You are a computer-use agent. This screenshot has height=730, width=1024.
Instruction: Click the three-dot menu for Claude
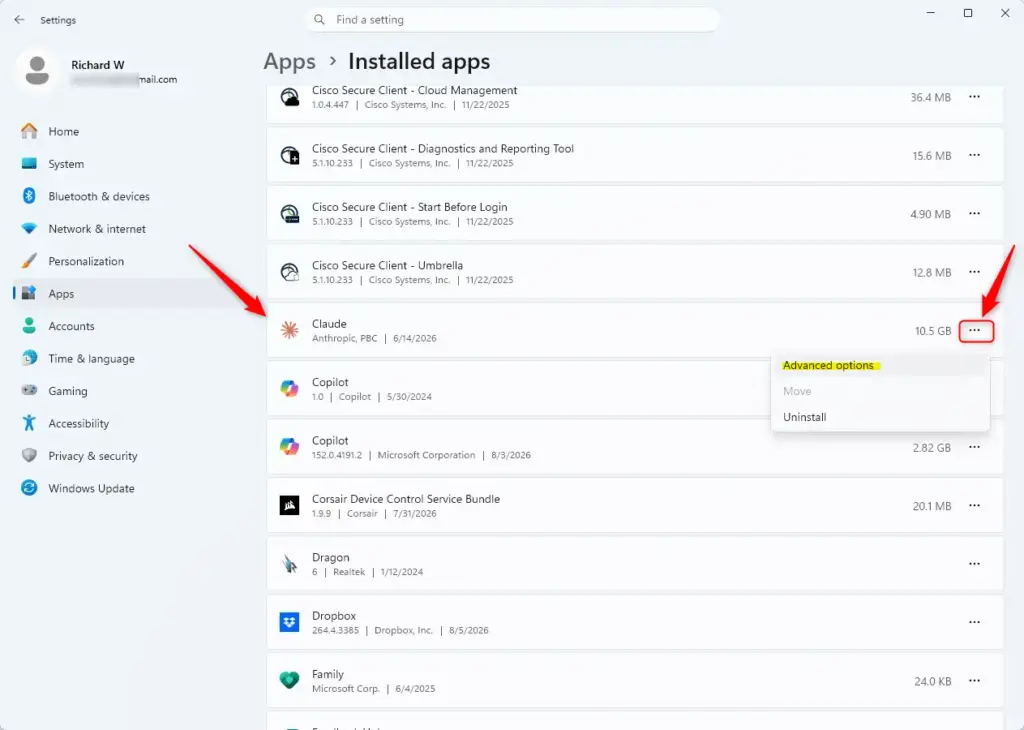[x=976, y=331]
